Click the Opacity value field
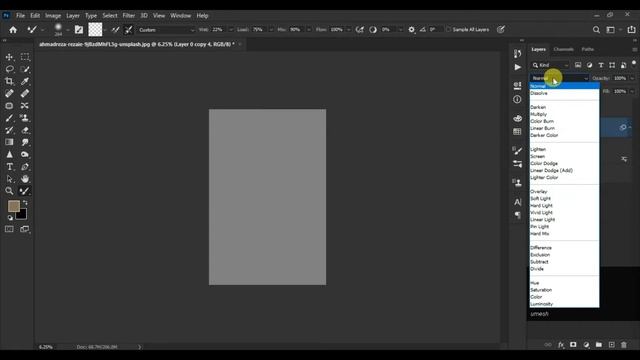640x360 pixels. (620, 78)
